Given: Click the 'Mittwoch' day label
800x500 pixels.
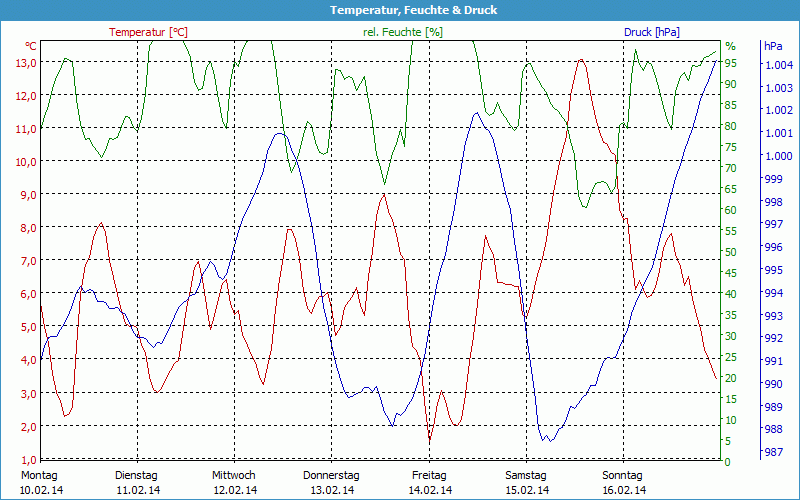Looking at the screenshot, I should (x=234, y=475).
